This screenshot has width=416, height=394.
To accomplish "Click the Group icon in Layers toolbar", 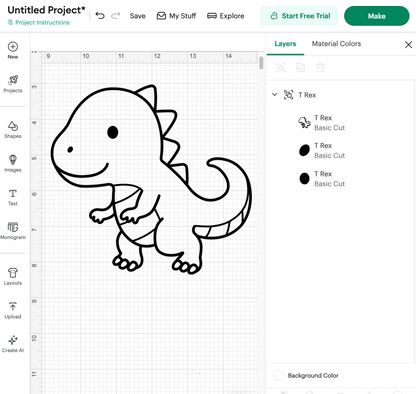I will (281, 68).
